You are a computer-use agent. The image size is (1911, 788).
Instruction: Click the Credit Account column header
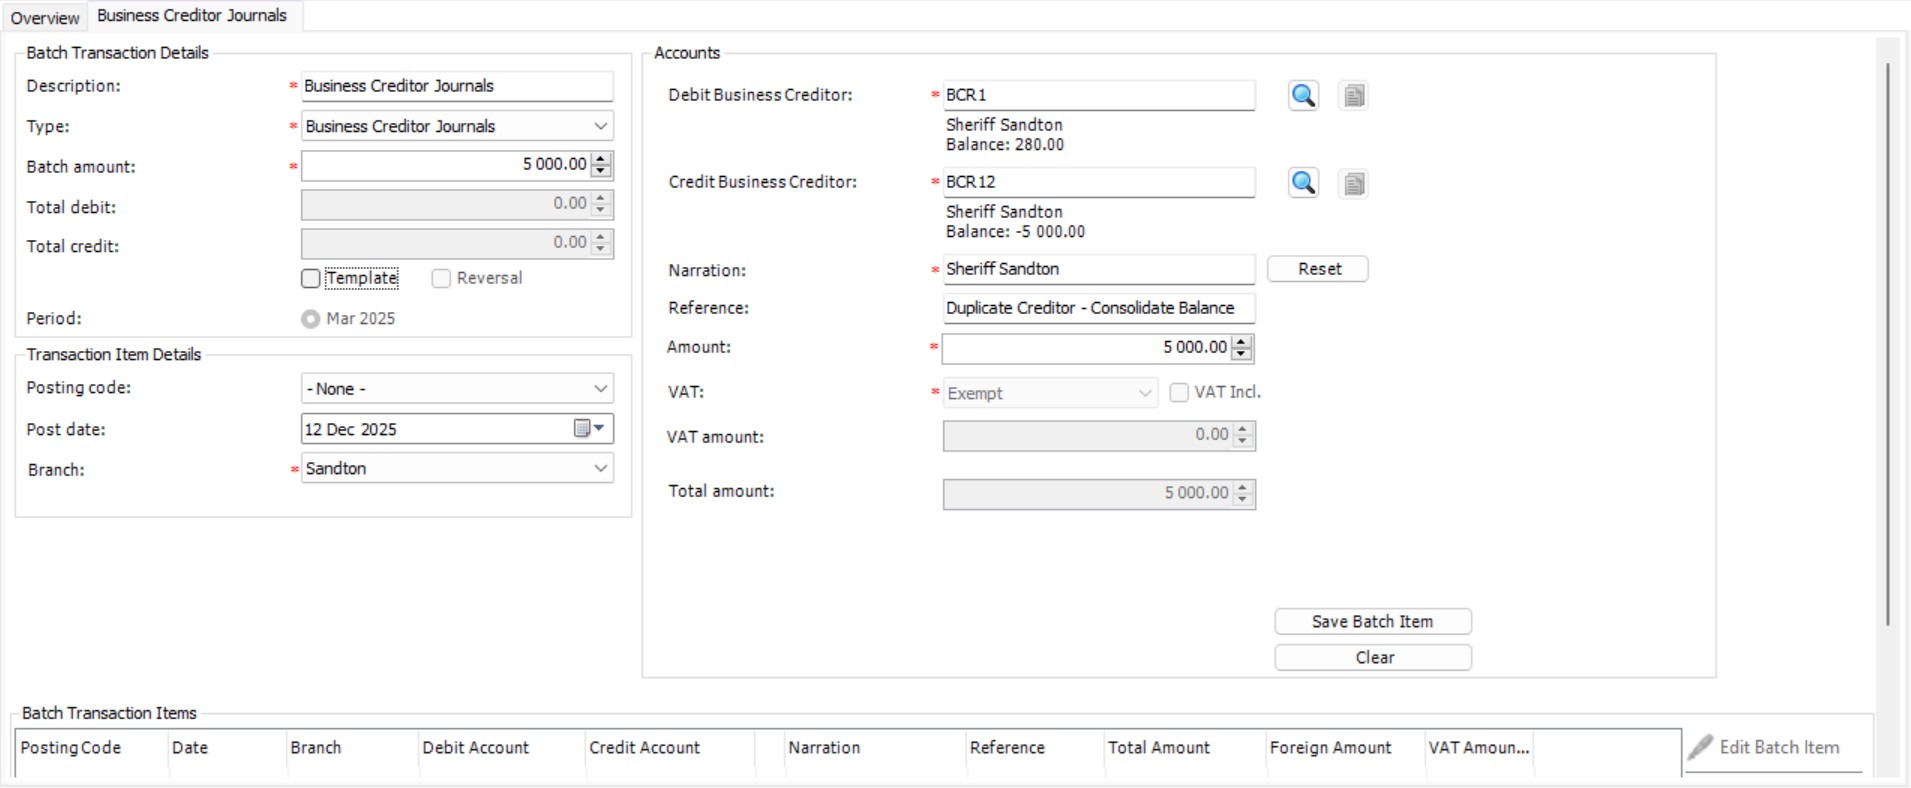tap(670, 748)
